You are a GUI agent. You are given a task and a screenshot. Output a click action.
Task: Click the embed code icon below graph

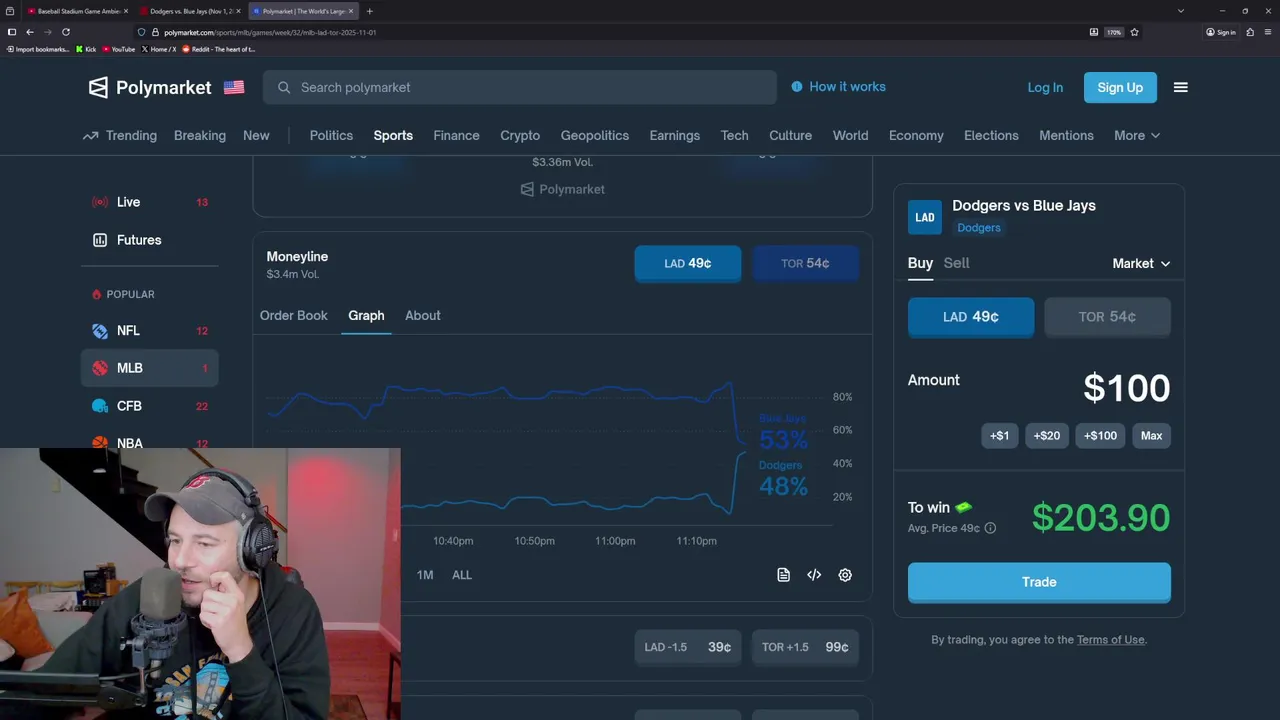pos(814,575)
